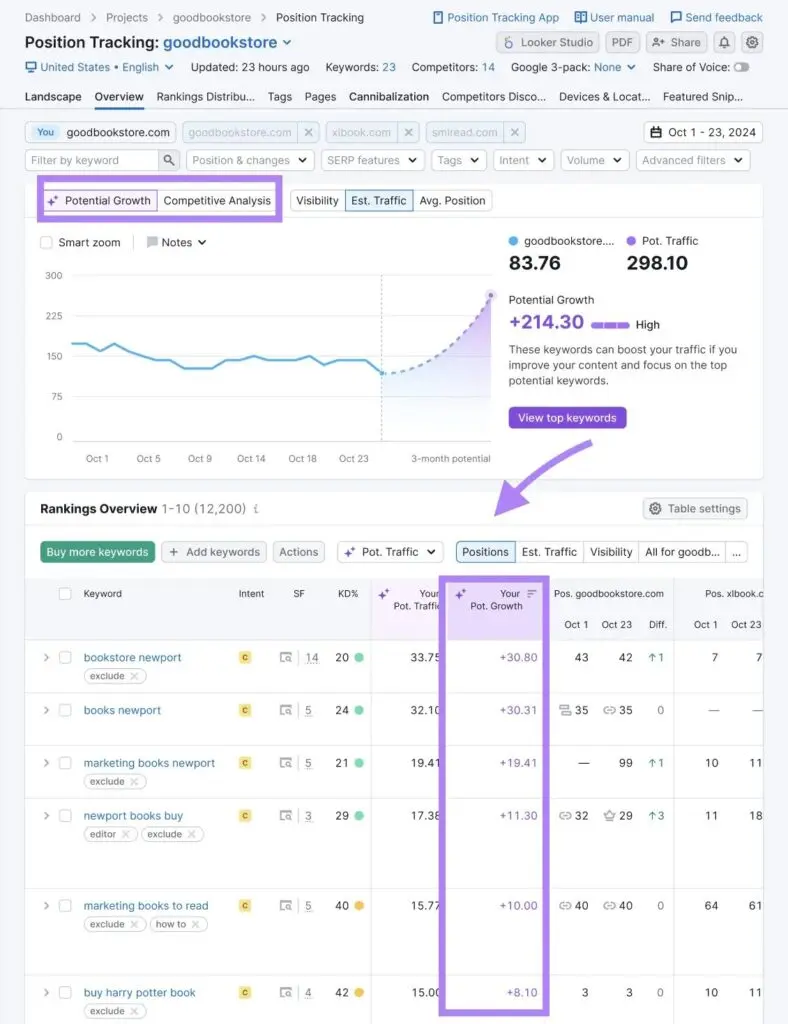Enable the Smart zoom checkbox
This screenshot has height=1024, width=788.
pos(46,242)
